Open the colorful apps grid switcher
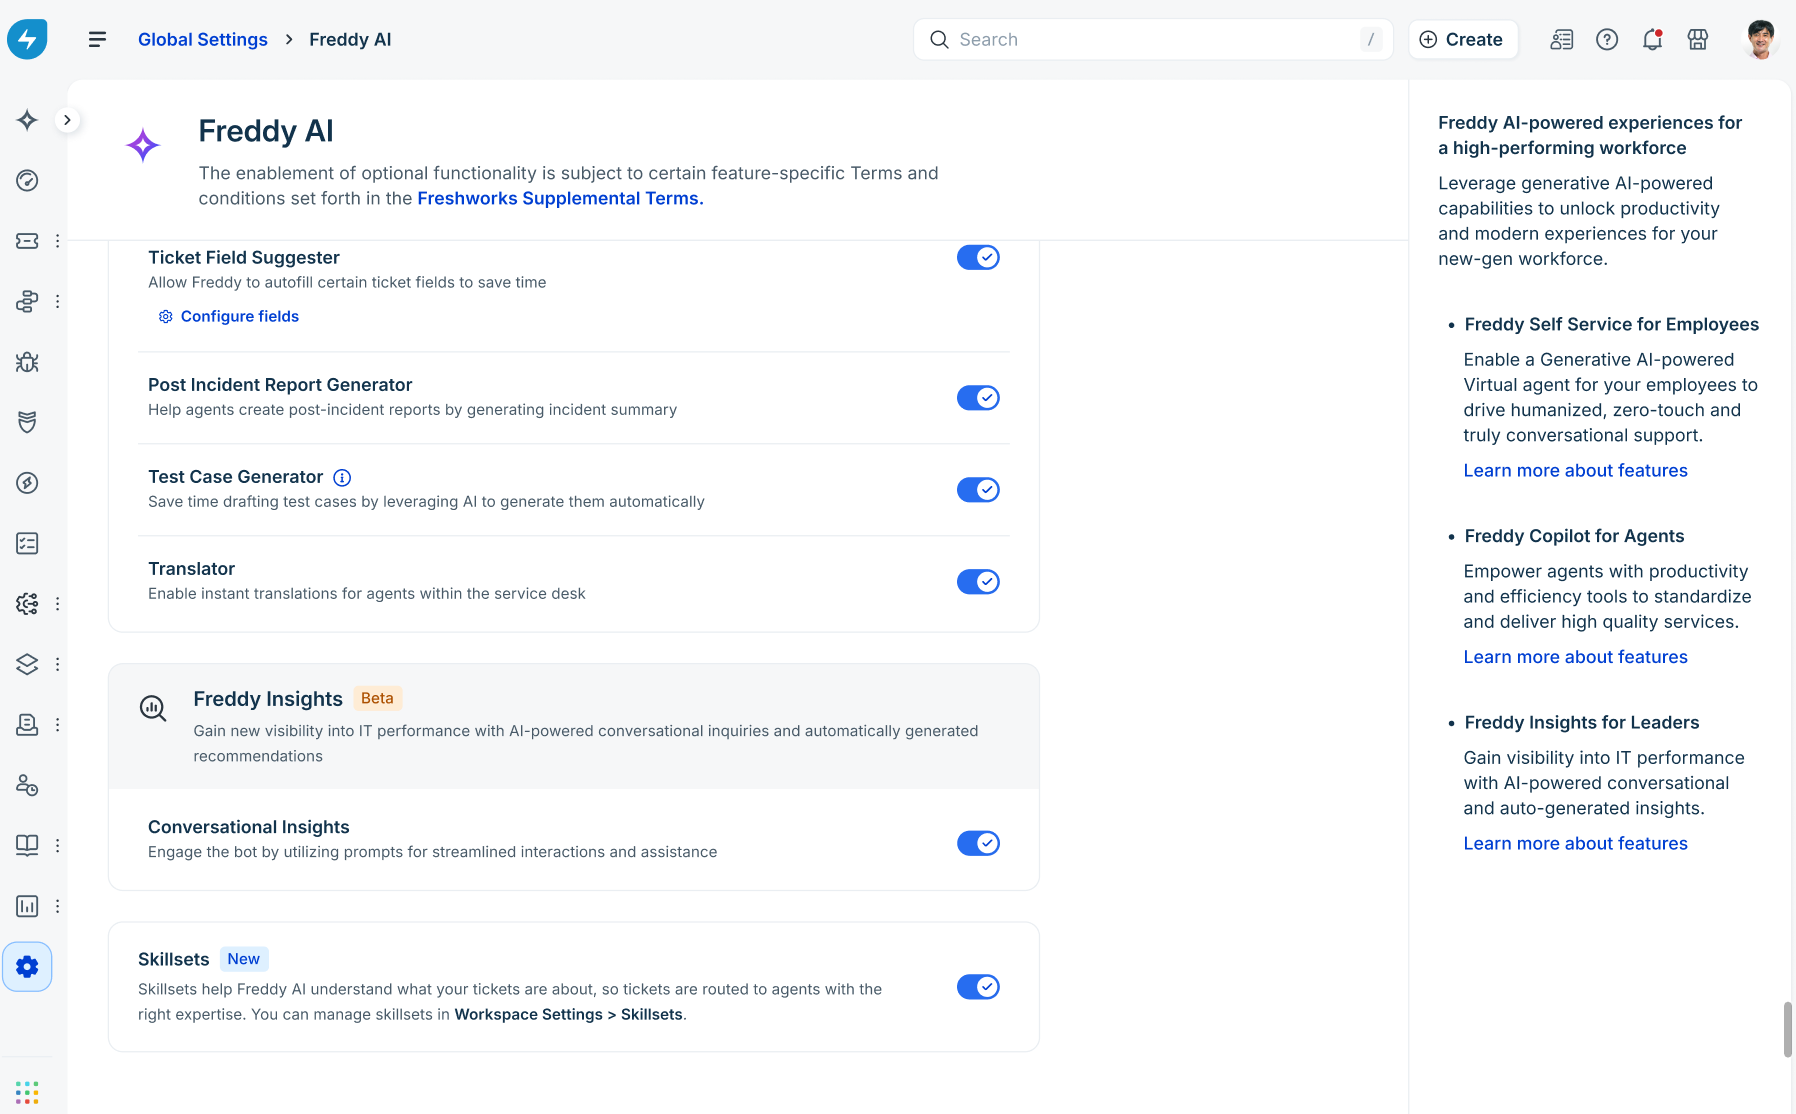 [x=27, y=1092]
